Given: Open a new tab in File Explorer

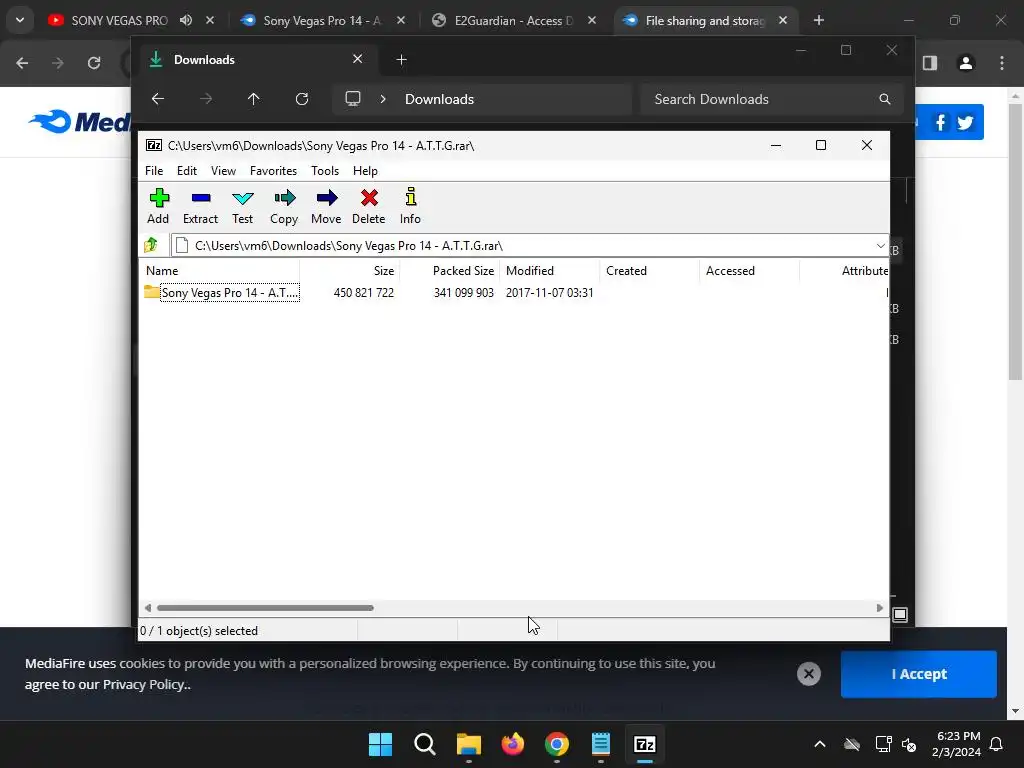Looking at the screenshot, I should coord(402,60).
